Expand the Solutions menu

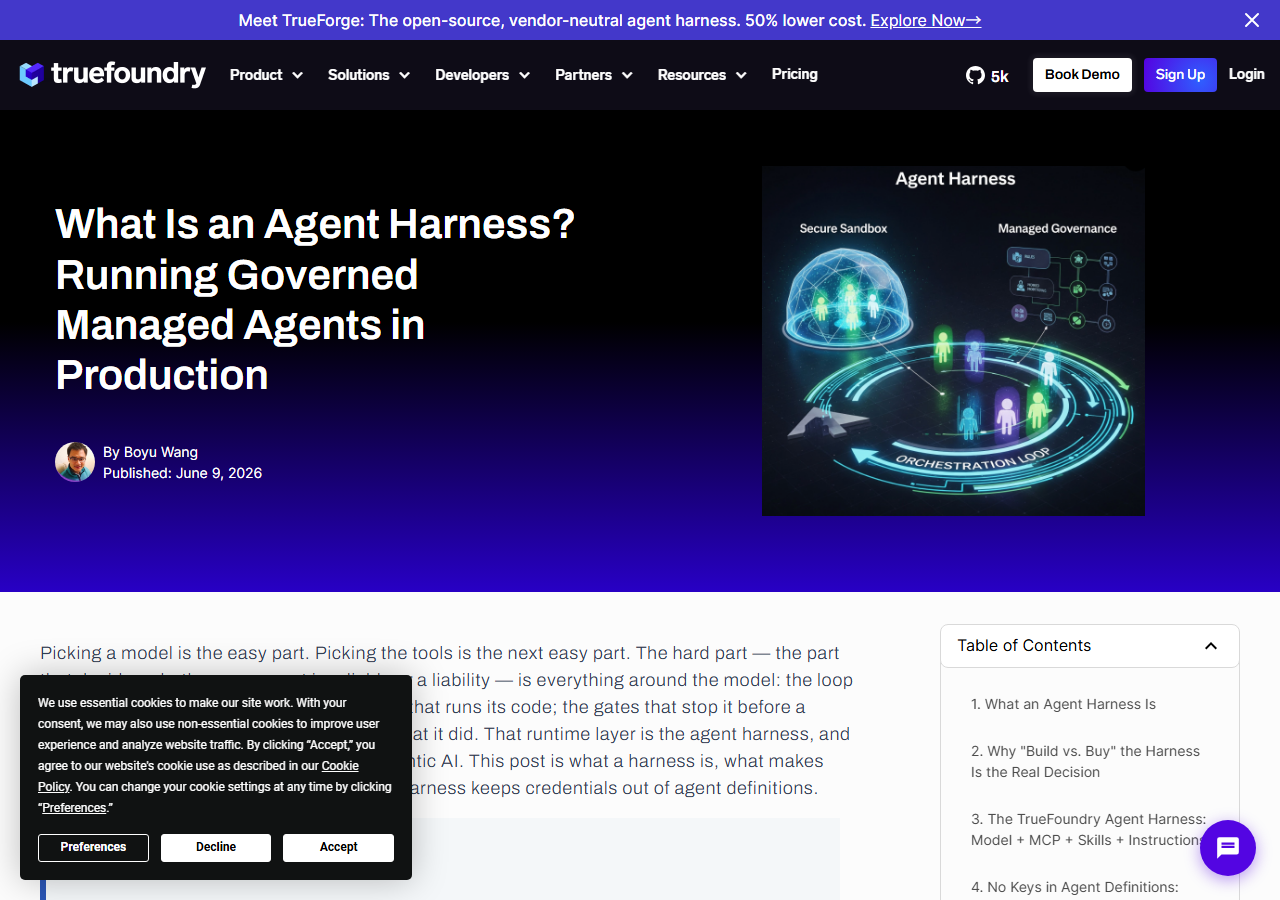[x=369, y=75]
